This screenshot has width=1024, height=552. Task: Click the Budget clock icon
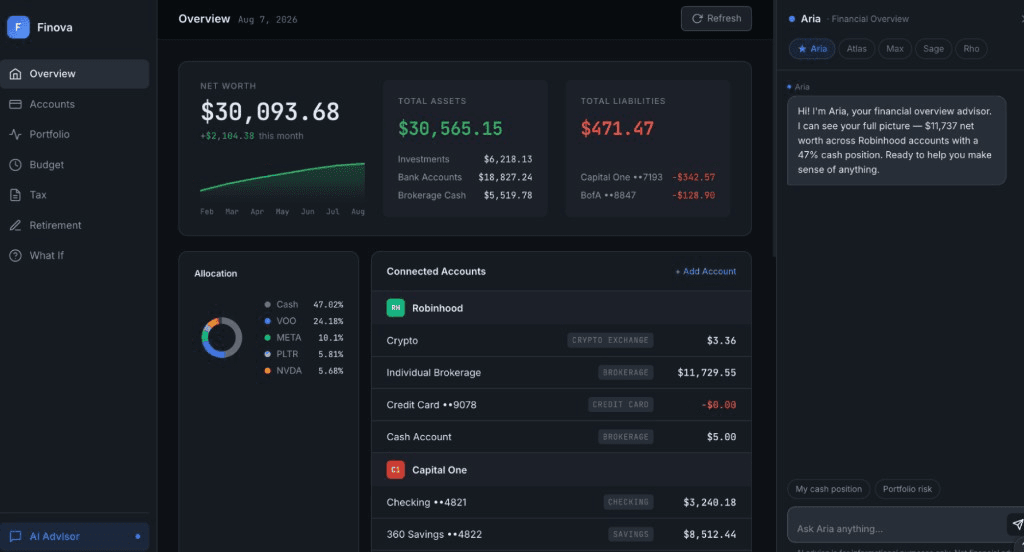pos(16,165)
